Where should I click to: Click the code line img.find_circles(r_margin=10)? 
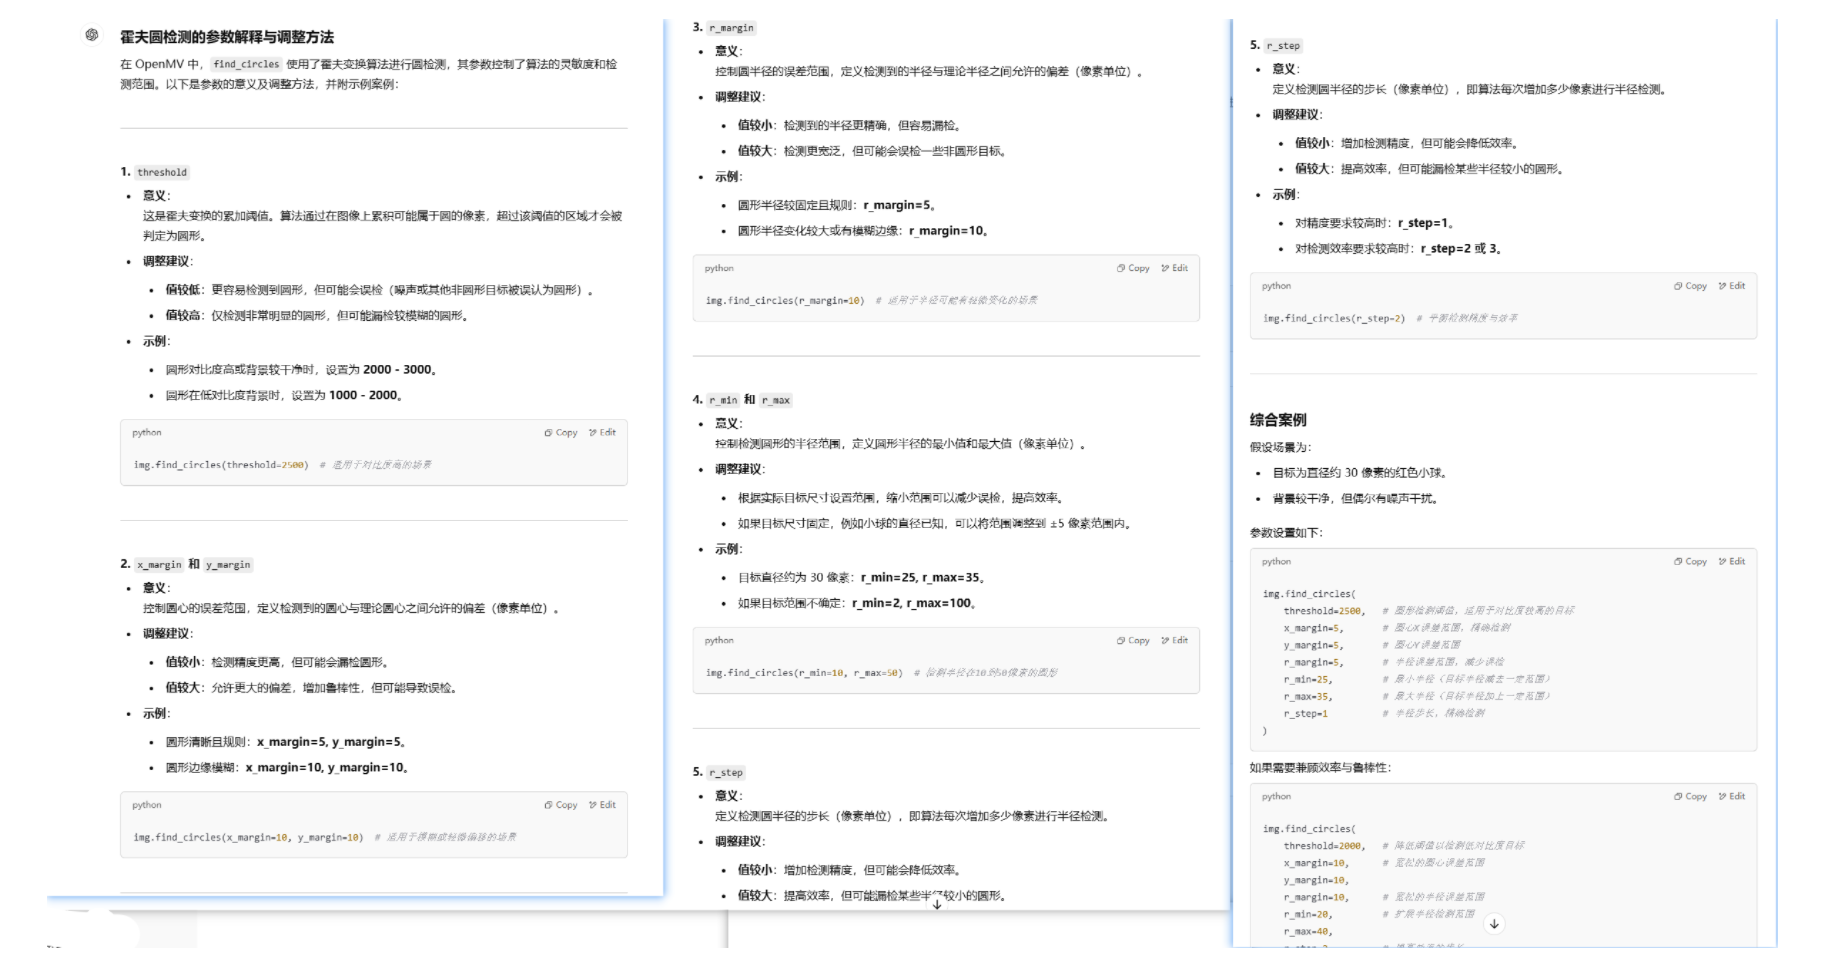tap(785, 300)
